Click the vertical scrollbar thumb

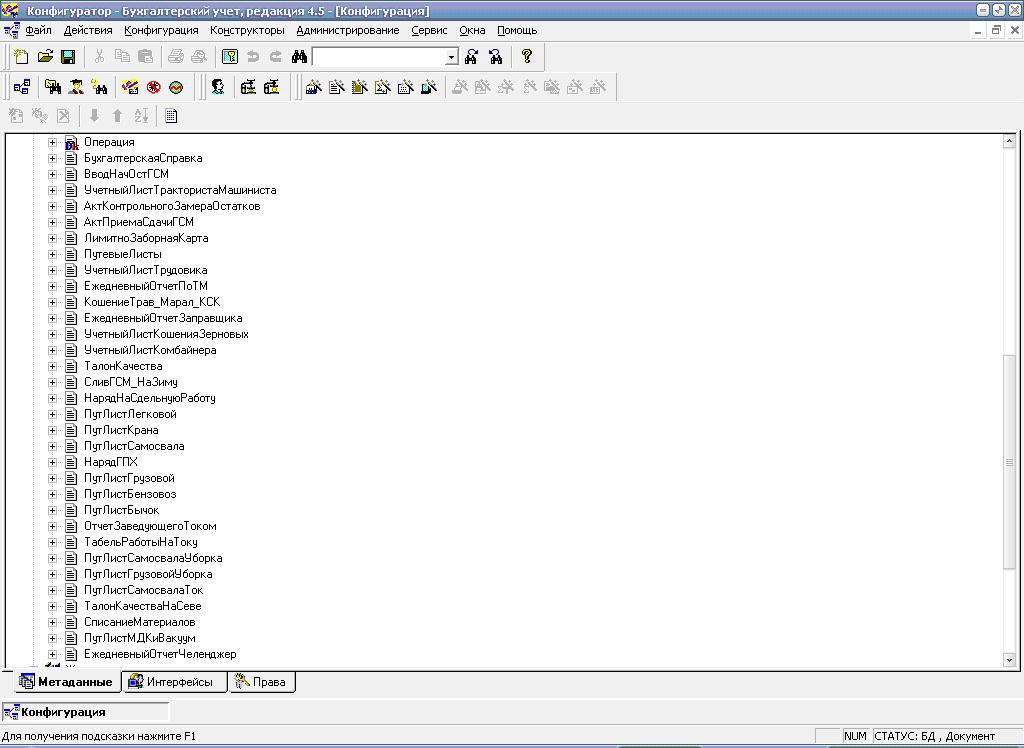(1009, 461)
